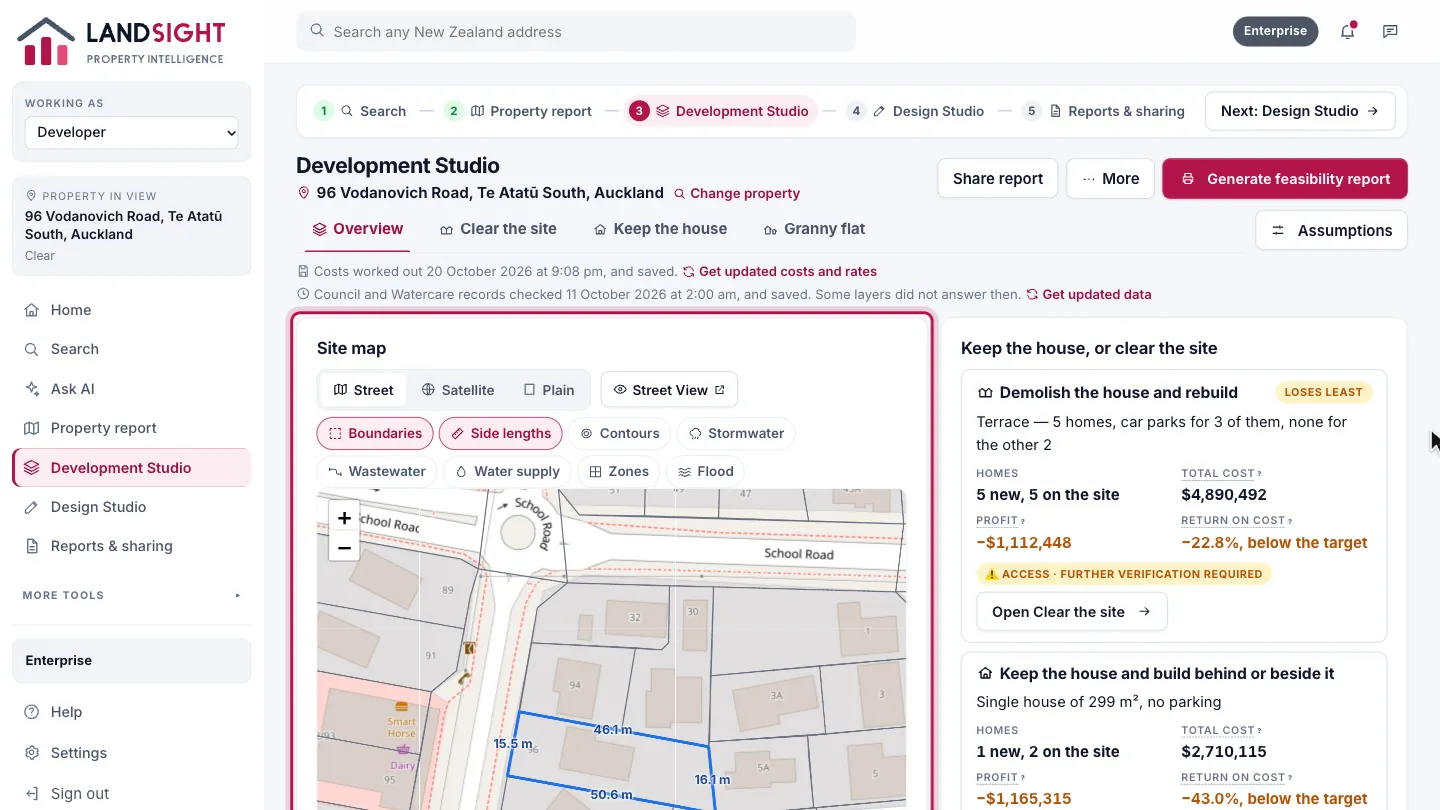Click the Loses Least badge
Viewport: 1440px width, 810px height.
[1323, 393]
